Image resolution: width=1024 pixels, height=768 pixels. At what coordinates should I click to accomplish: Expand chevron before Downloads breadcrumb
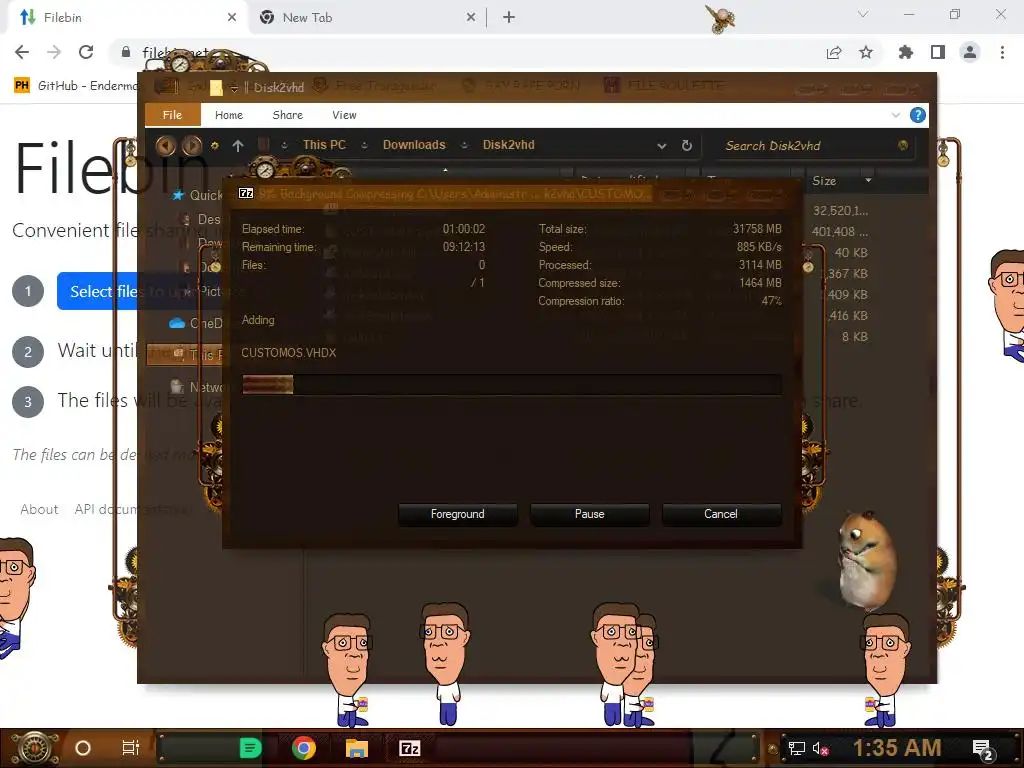pyautogui.click(x=364, y=146)
